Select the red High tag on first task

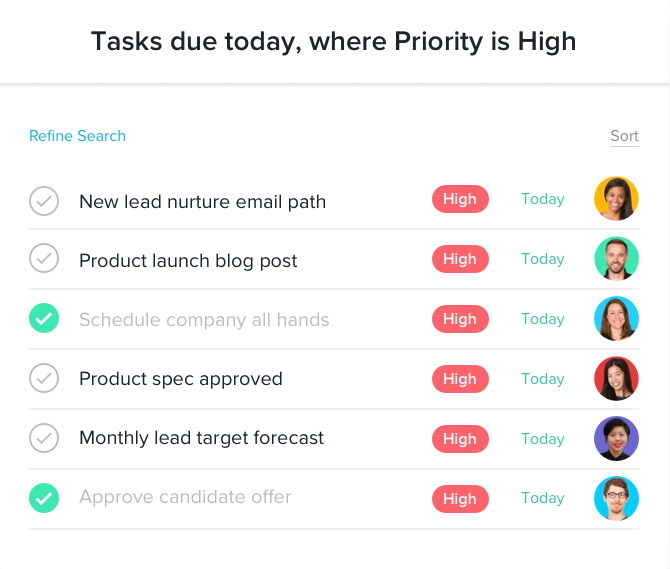(x=460, y=199)
